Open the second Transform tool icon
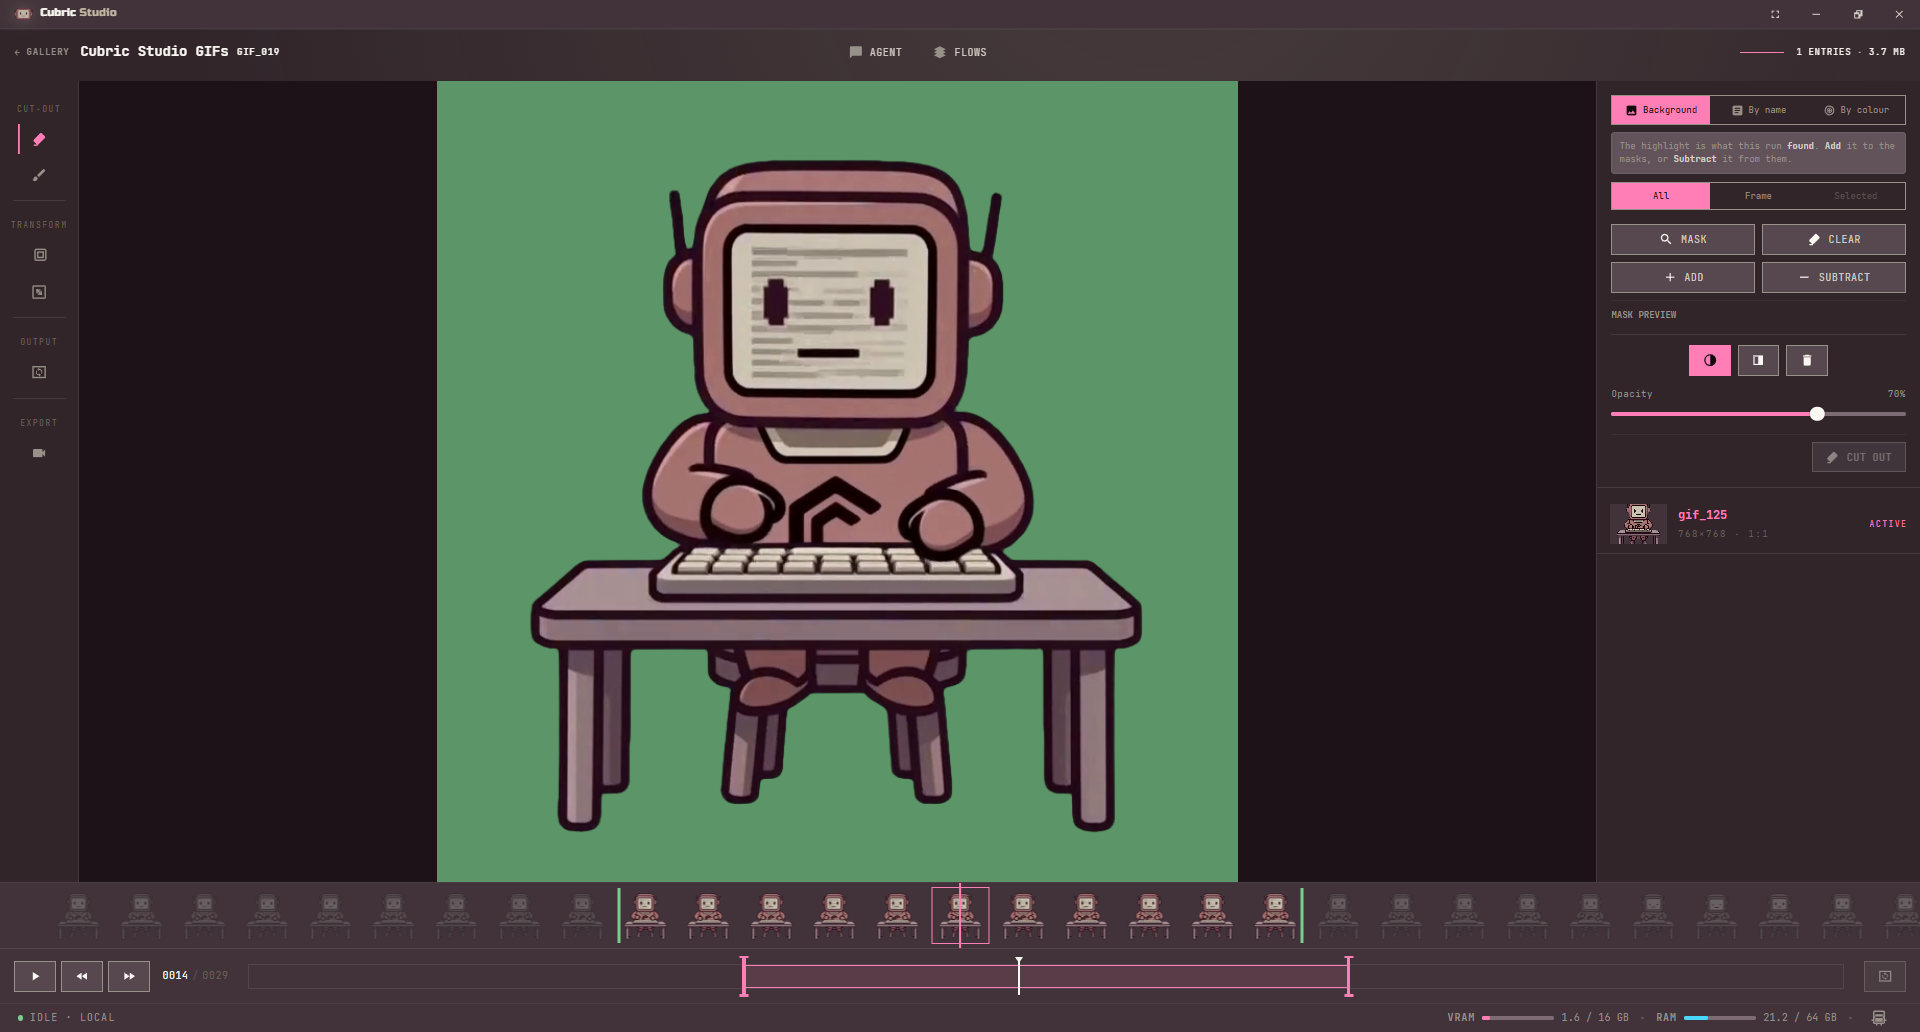Image resolution: width=1920 pixels, height=1032 pixels. 39,292
